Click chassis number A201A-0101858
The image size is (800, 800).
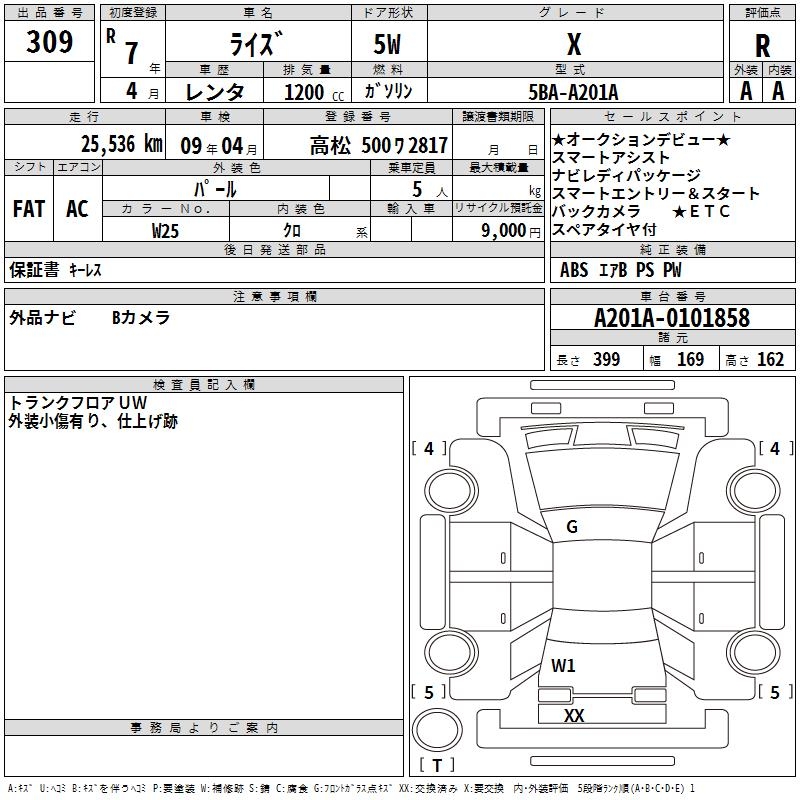tap(672, 318)
